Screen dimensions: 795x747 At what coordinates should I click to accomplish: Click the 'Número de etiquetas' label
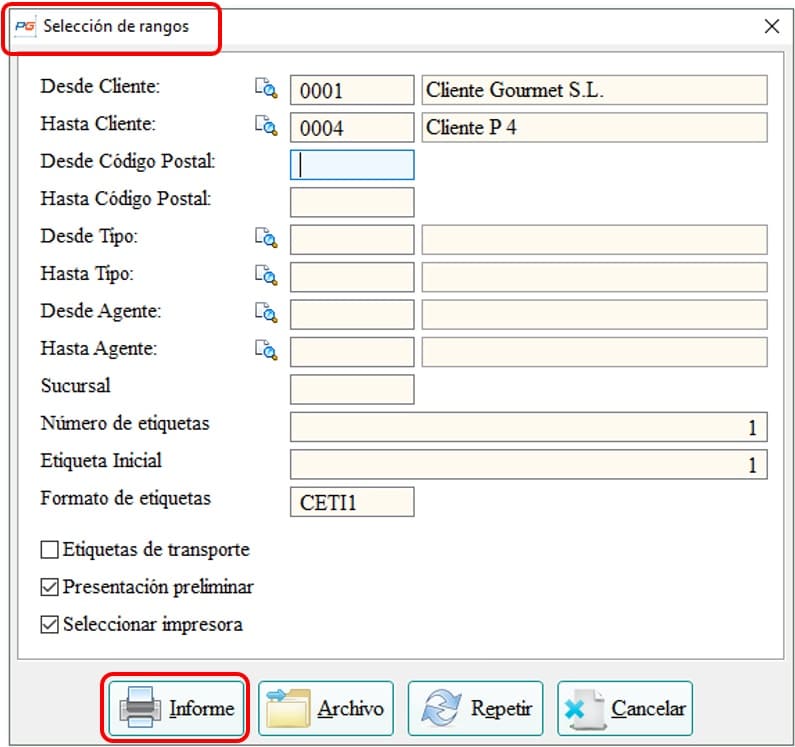coord(125,423)
